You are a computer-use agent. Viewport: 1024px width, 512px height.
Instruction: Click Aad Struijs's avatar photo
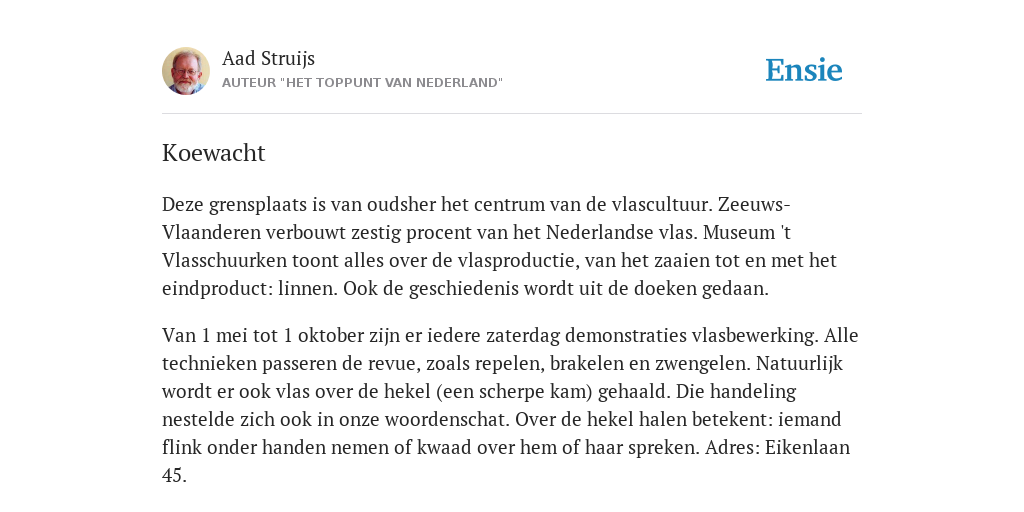click(x=186, y=71)
